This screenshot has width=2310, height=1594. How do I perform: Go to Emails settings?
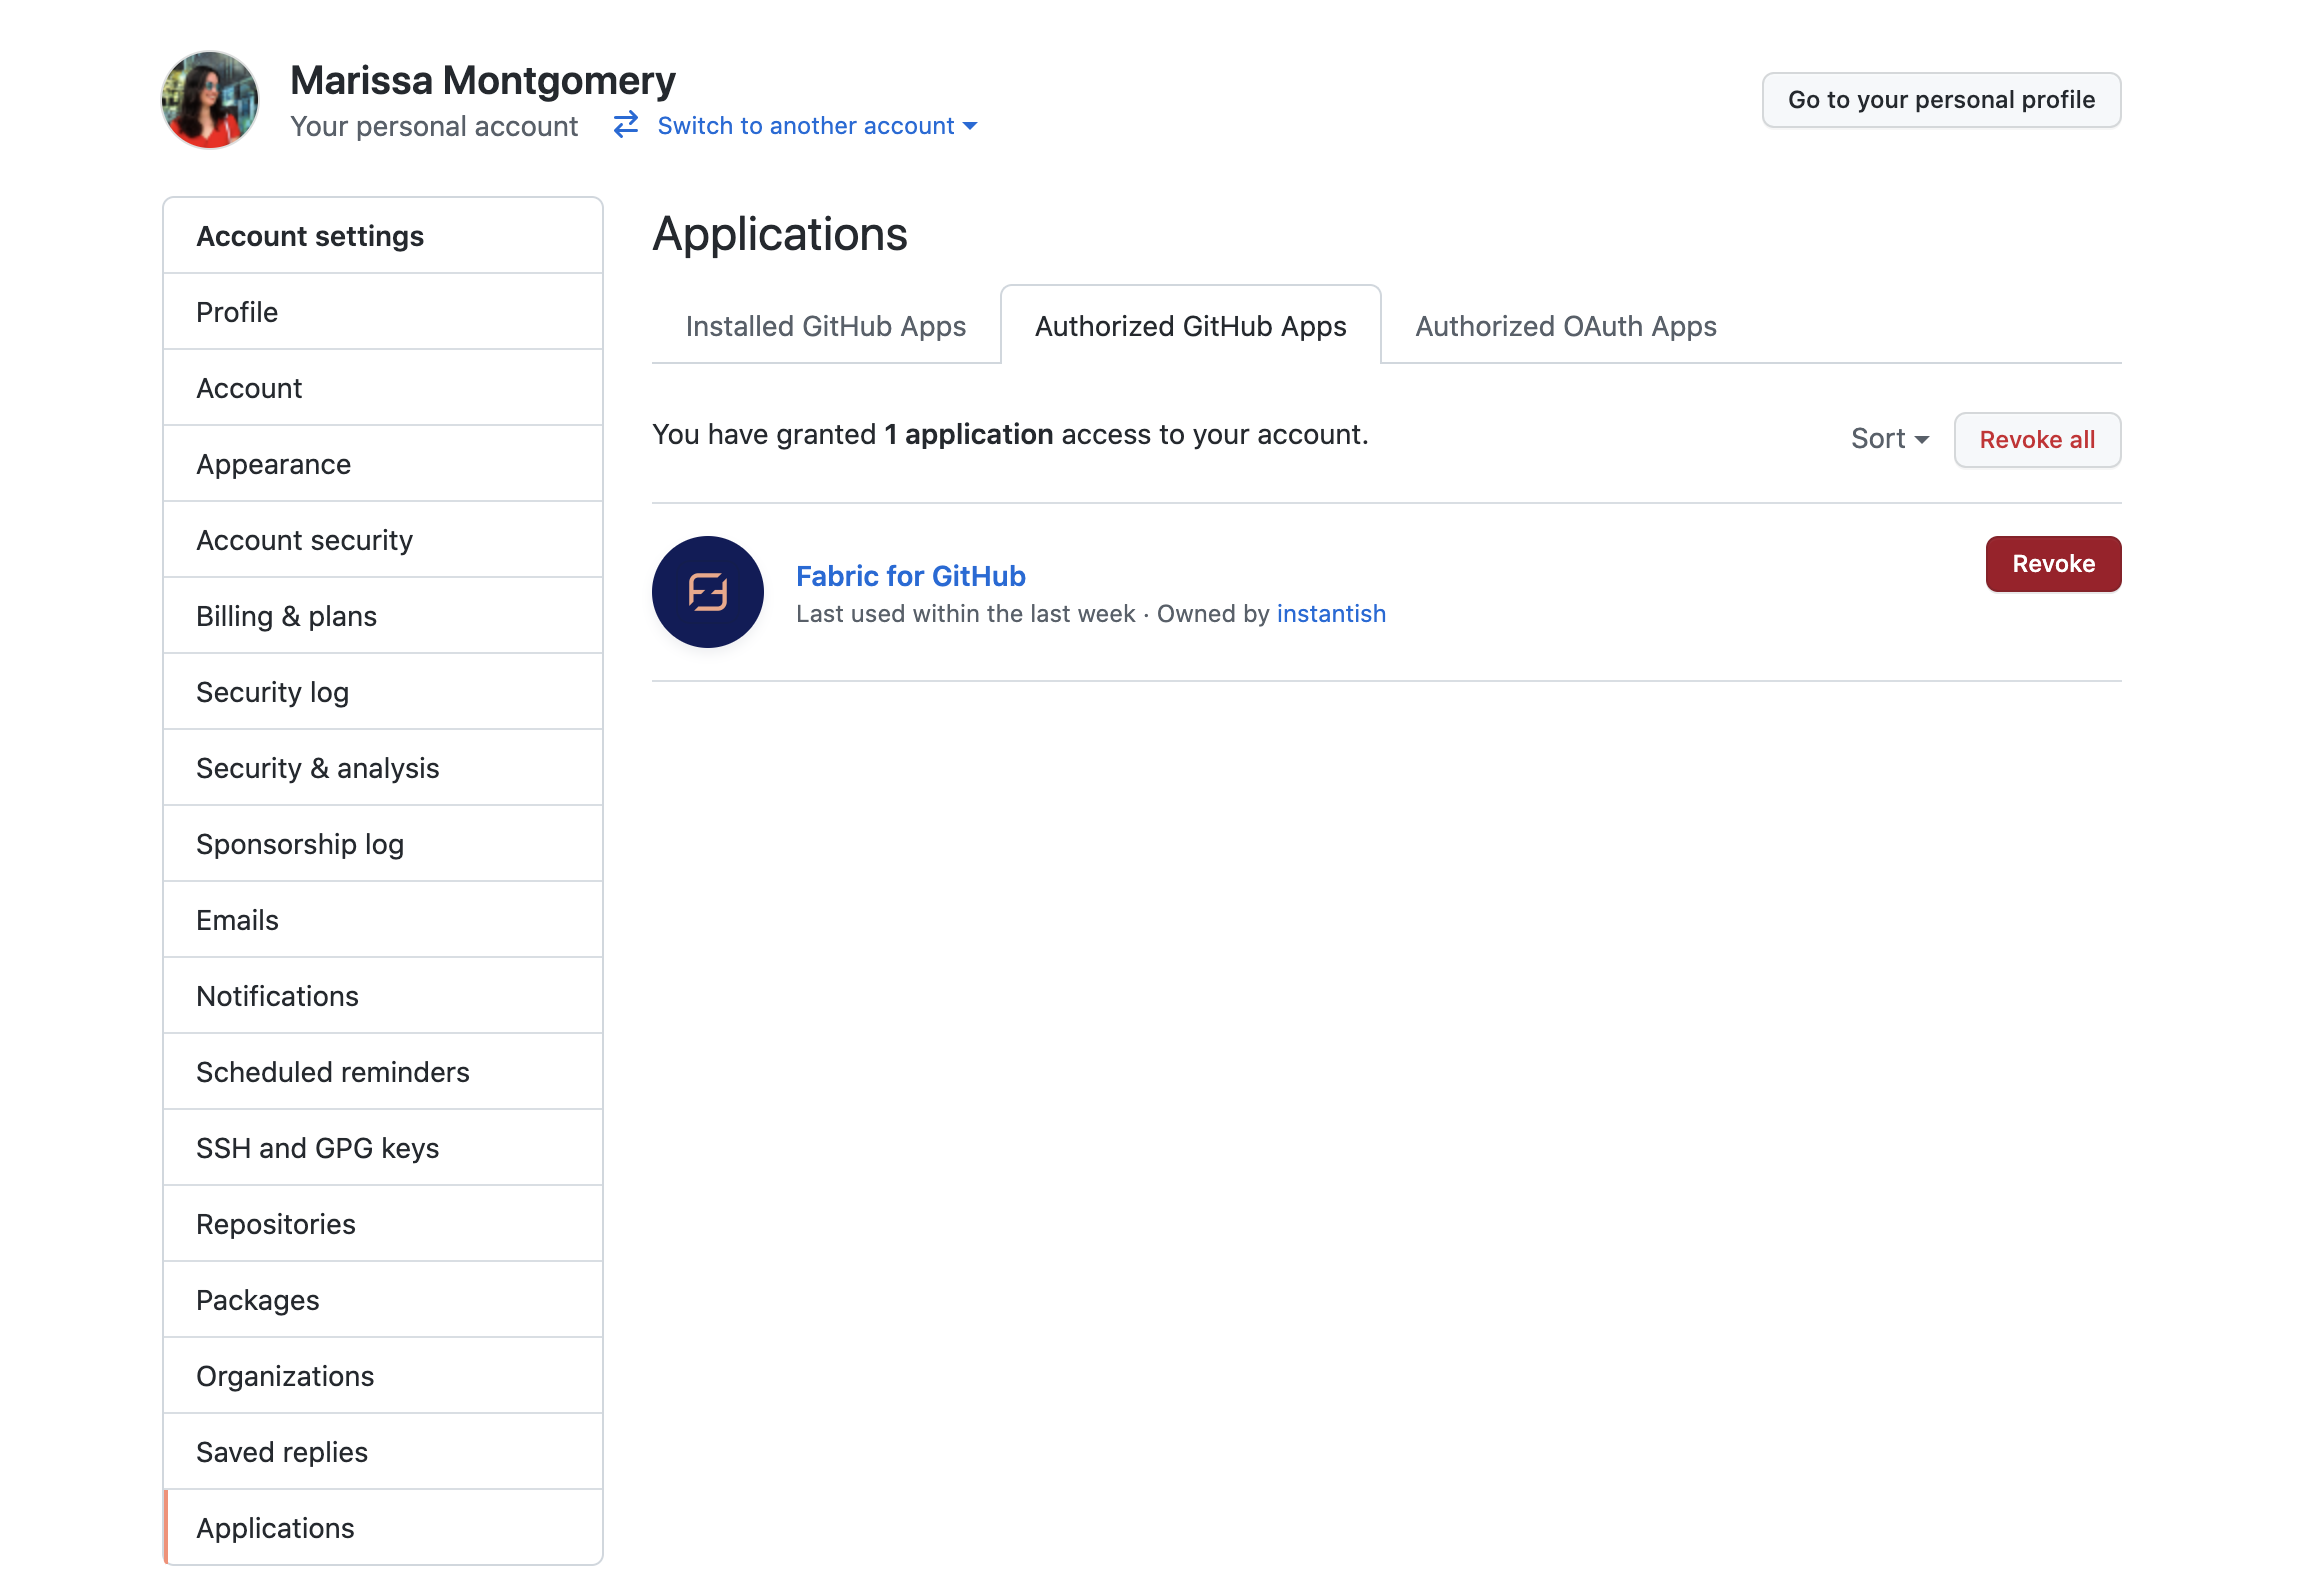click(383, 920)
